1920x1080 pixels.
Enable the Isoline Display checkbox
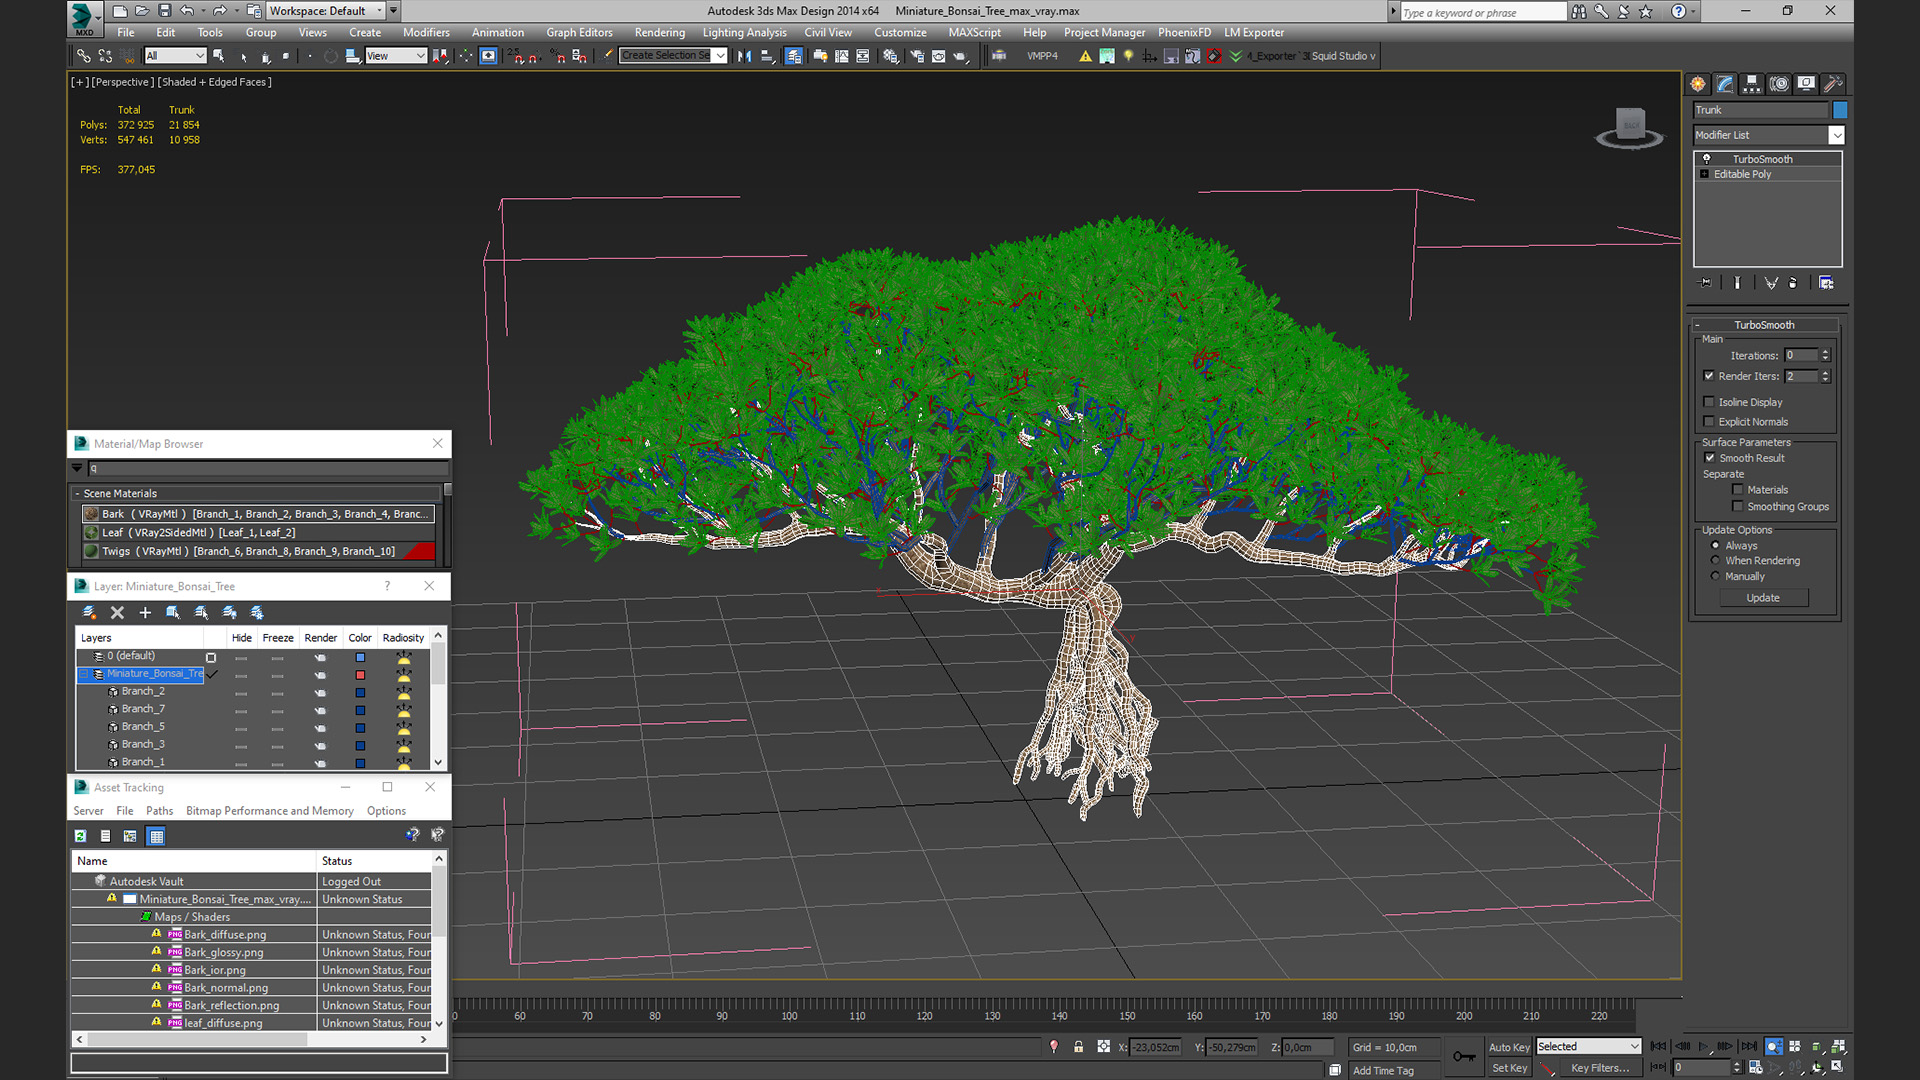[1709, 402]
